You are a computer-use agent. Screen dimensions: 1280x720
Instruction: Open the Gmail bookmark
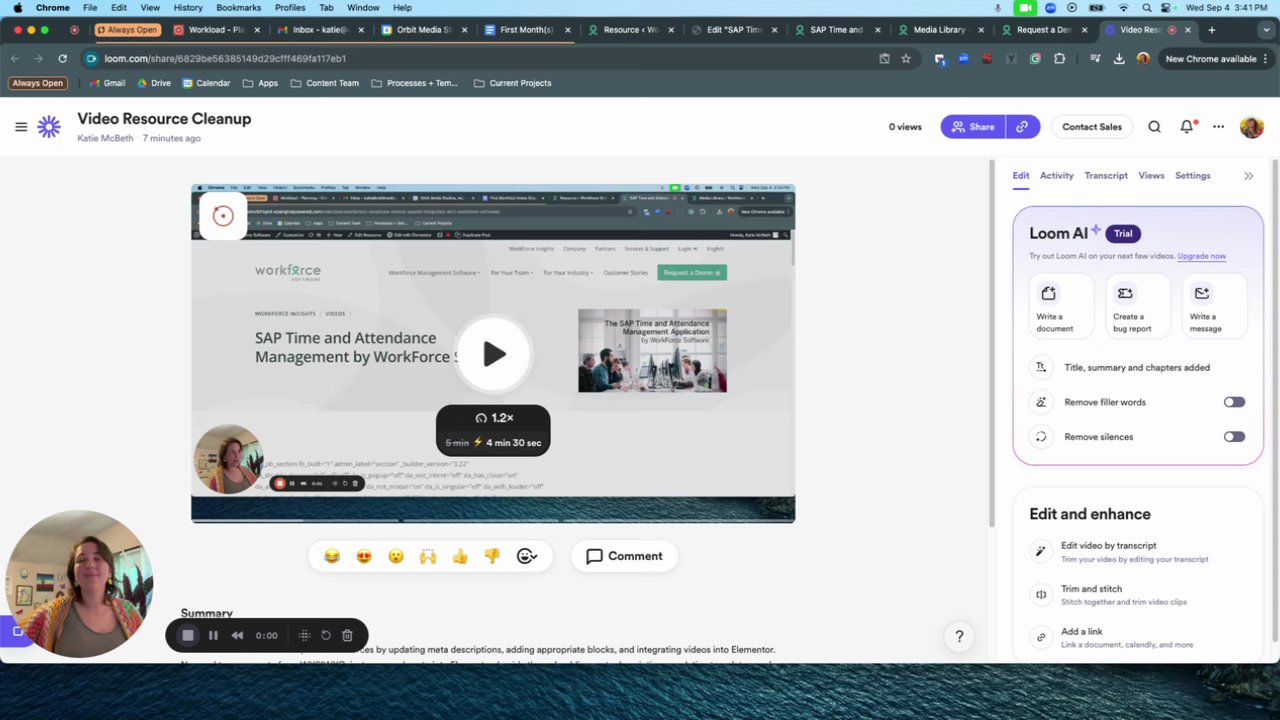[x=106, y=83]
